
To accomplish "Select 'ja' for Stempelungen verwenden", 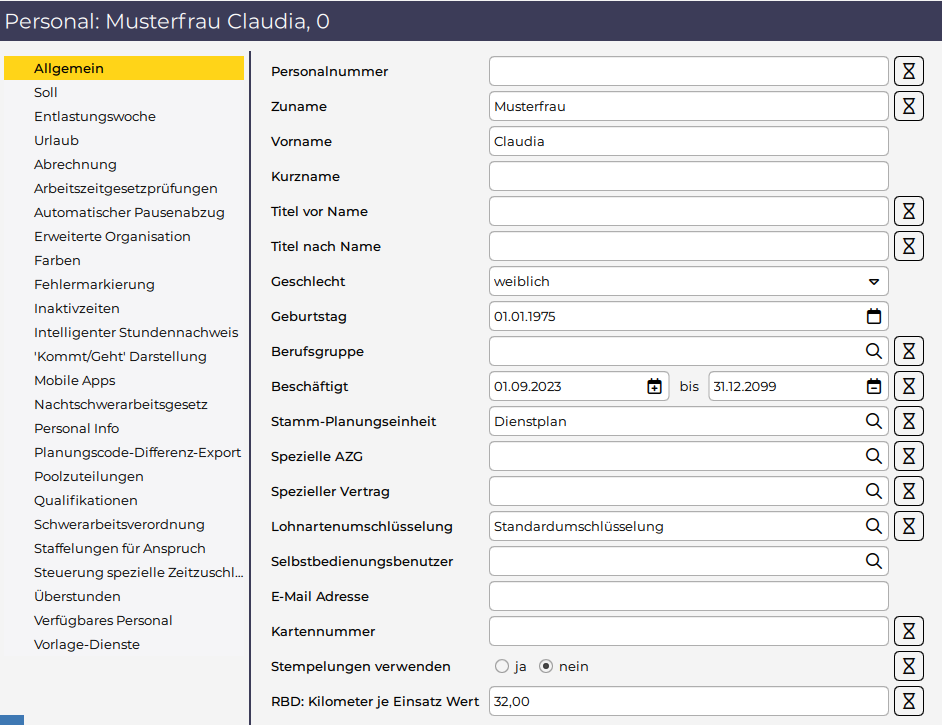I will tap(502, 666).
